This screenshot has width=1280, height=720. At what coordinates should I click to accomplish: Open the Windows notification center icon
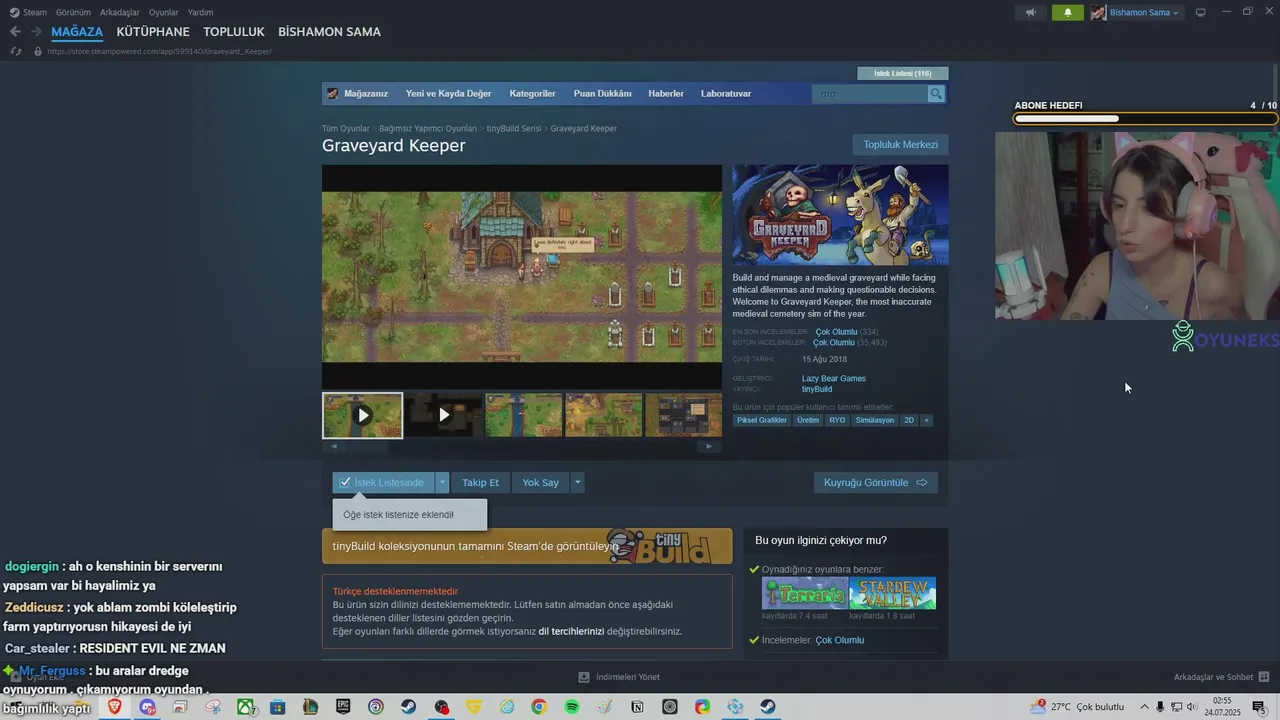(1259, 707)
